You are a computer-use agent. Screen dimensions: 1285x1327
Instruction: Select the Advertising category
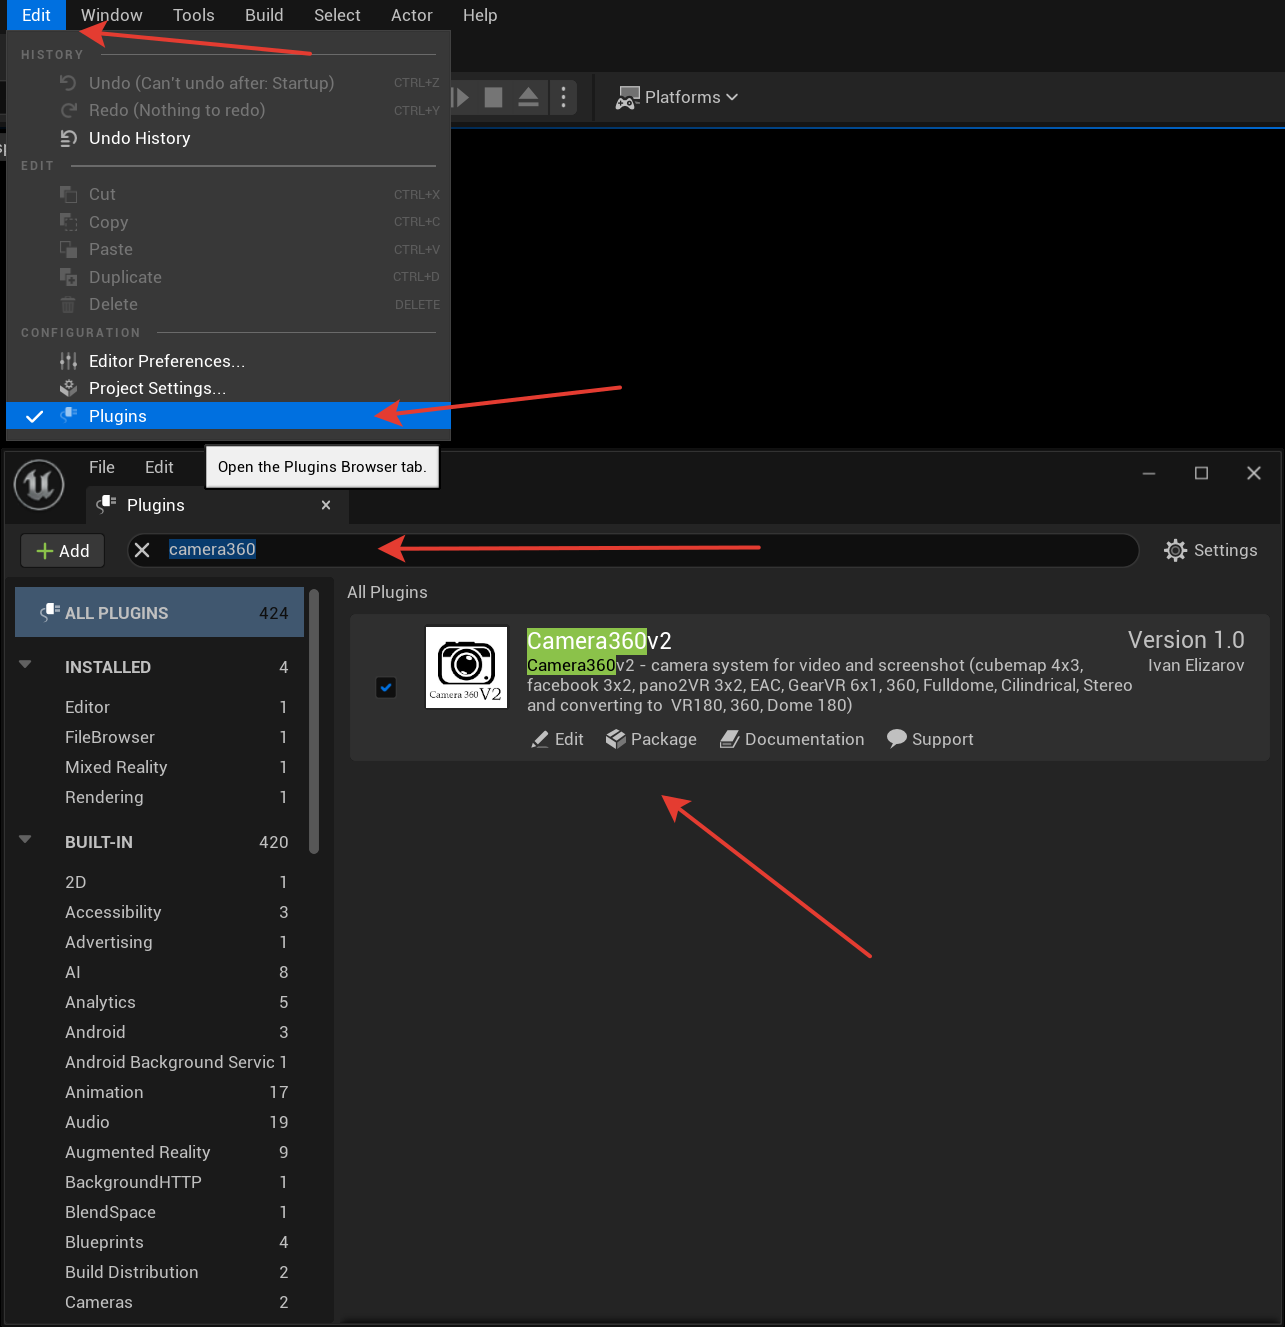click(160, 942)
